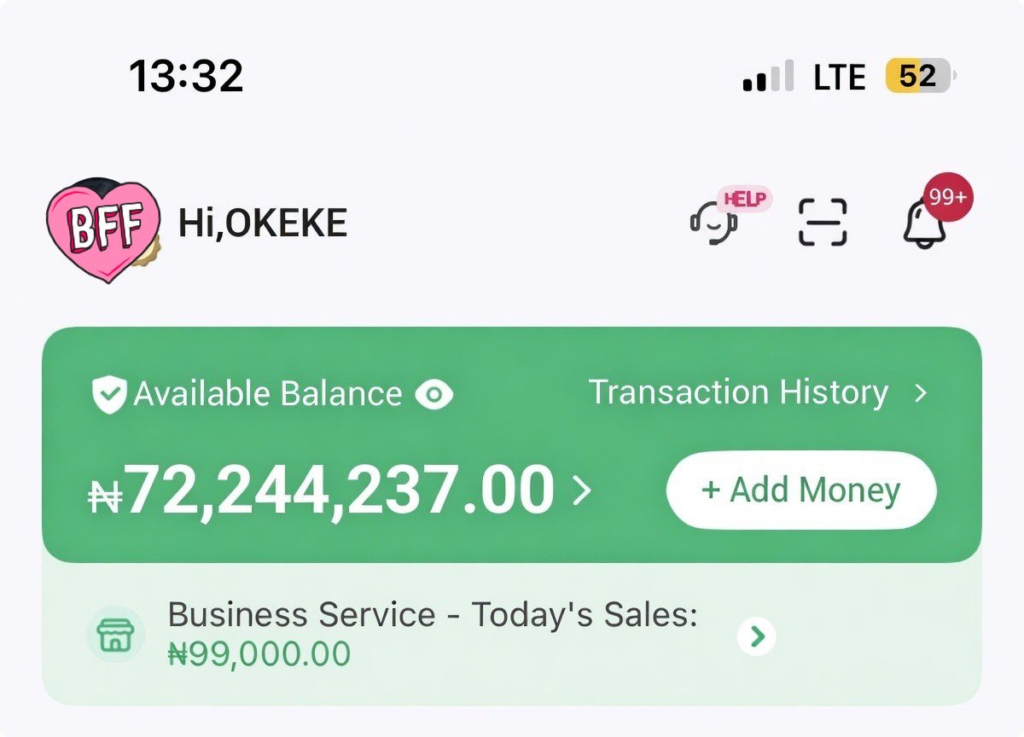Image resolution: width=1024 pixels, height=737 pixels.
Task: Open Transaction History
Action: (738, 393)
